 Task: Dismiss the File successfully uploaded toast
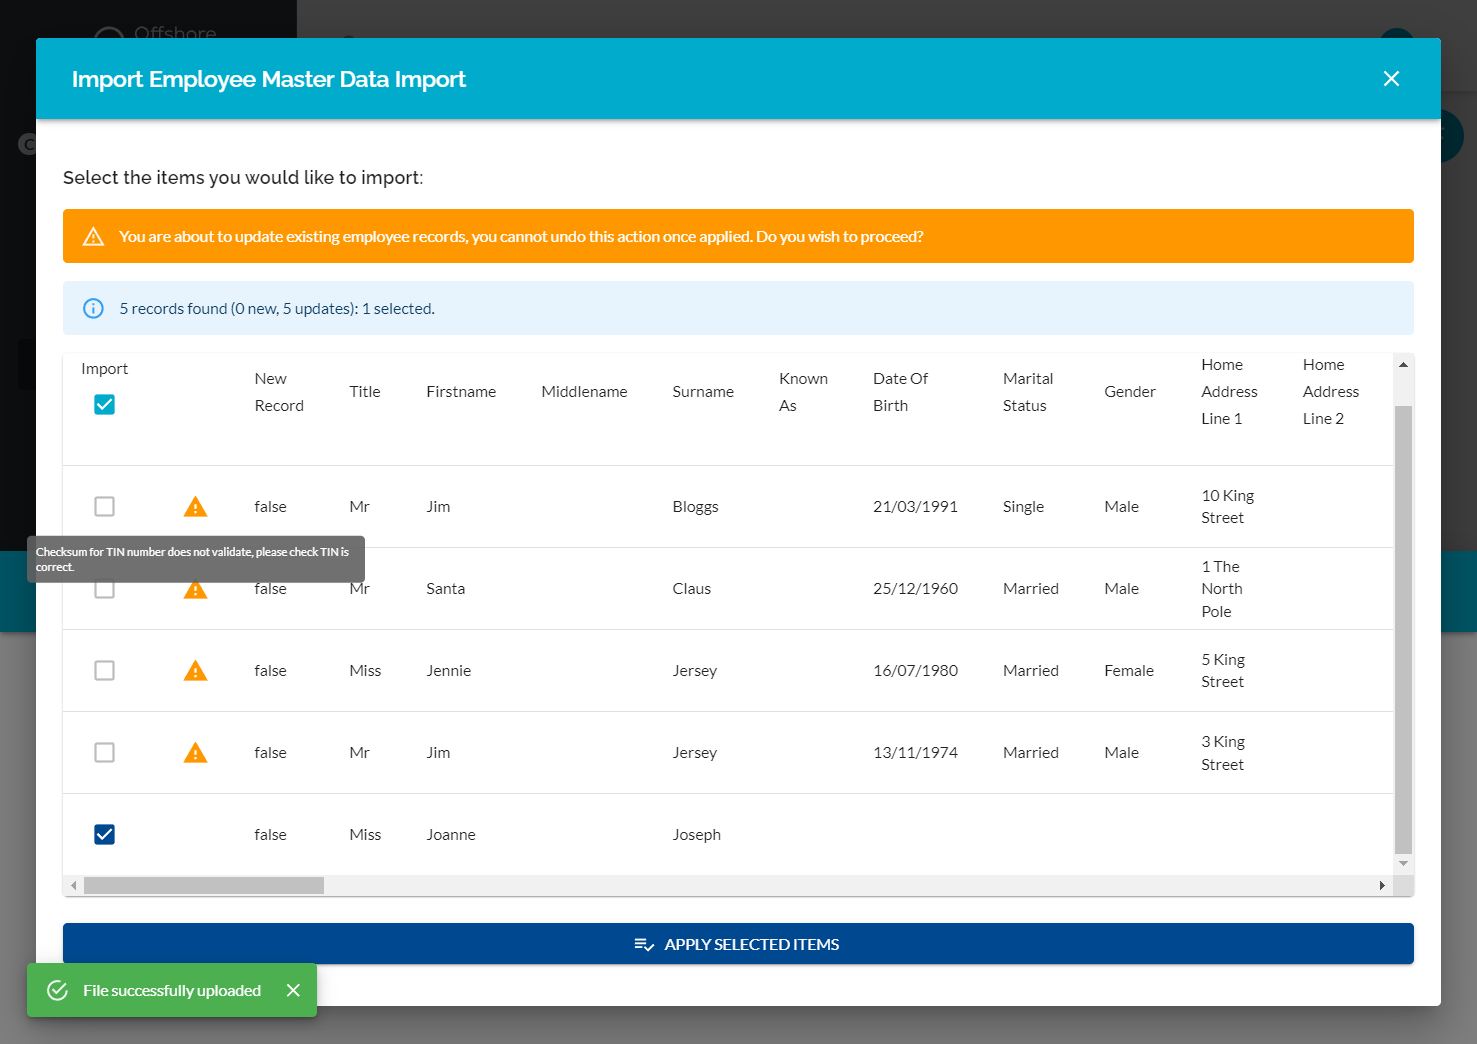pyautogui.click(x=293, y=990)
